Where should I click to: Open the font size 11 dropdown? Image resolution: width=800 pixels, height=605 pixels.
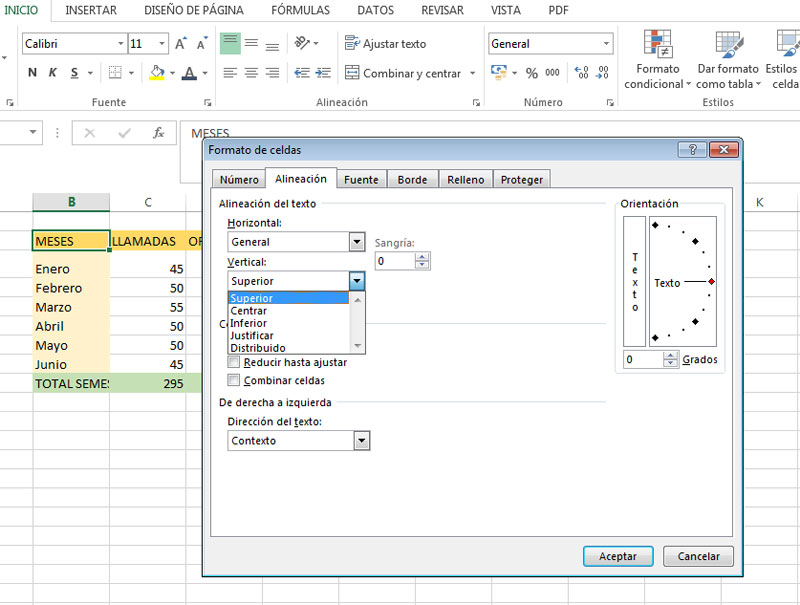pyautogui.click(x=162, y=44)
